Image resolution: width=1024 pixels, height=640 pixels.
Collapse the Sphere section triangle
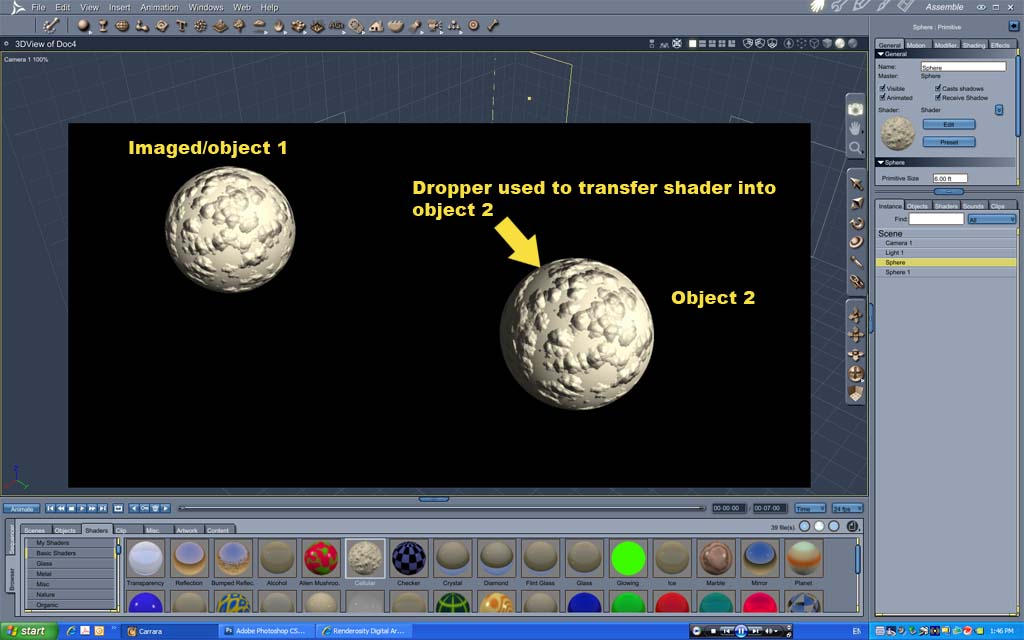[x=880, y=162]
